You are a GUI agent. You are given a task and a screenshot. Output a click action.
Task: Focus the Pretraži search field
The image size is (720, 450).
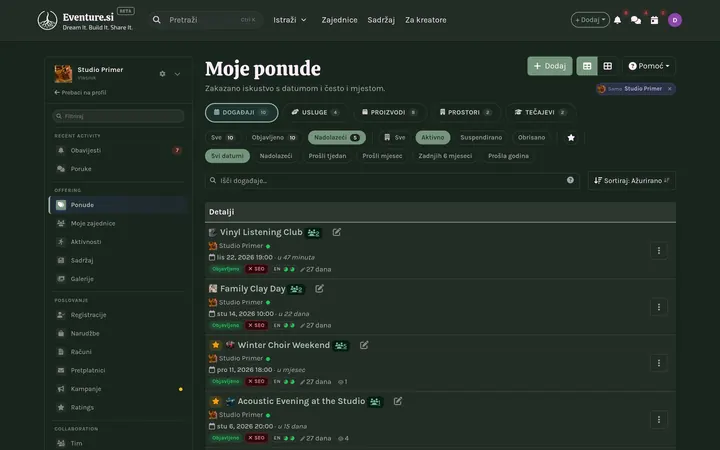click(x=205, y=20)
